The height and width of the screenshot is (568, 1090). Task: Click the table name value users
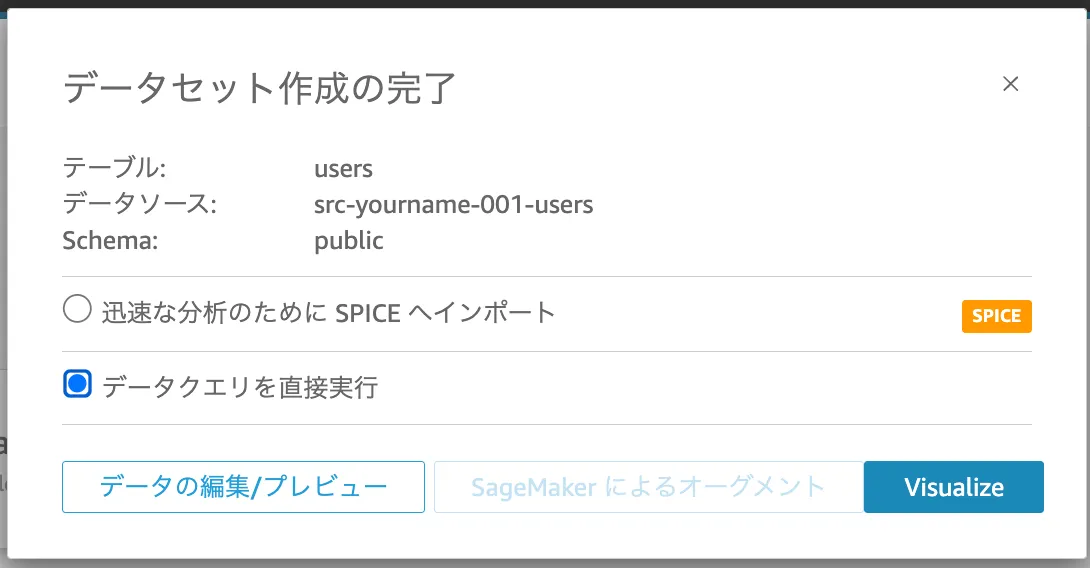tap(343, 168)
